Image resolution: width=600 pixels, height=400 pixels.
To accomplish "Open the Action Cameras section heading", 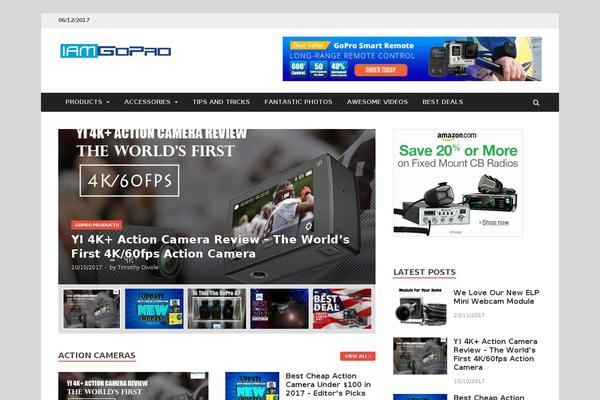I will 97,355.
